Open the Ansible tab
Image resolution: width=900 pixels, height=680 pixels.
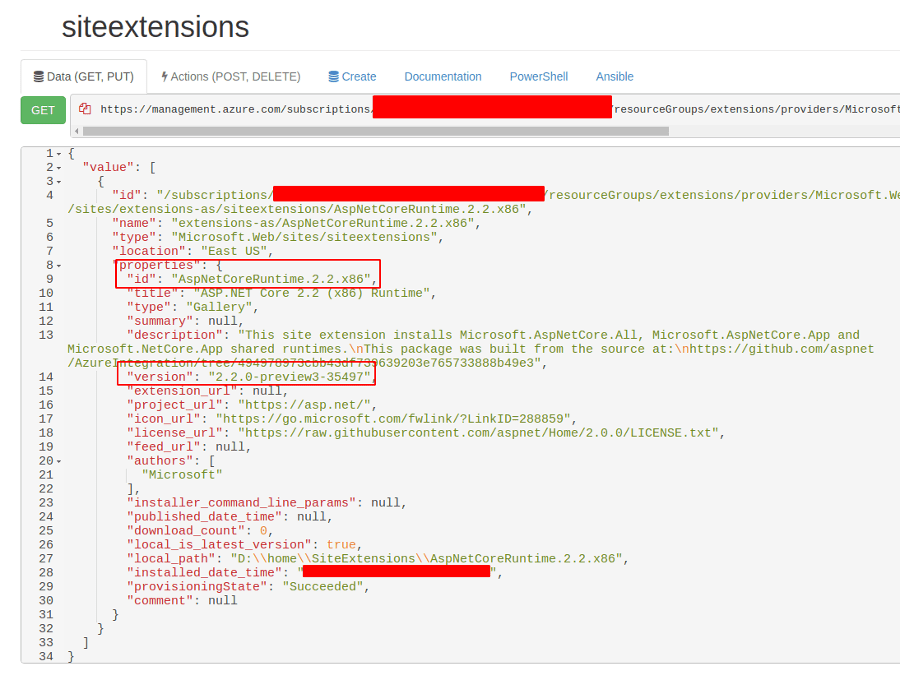(615, 76)
